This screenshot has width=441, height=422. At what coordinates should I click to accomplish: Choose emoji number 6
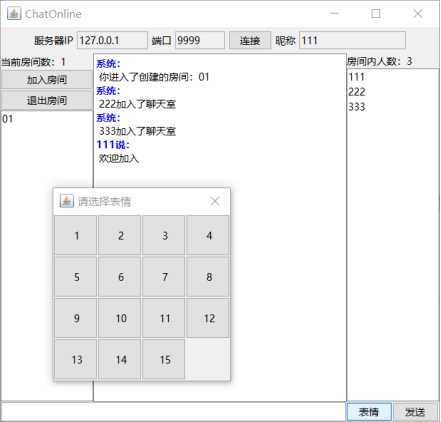tap(120, 277)
